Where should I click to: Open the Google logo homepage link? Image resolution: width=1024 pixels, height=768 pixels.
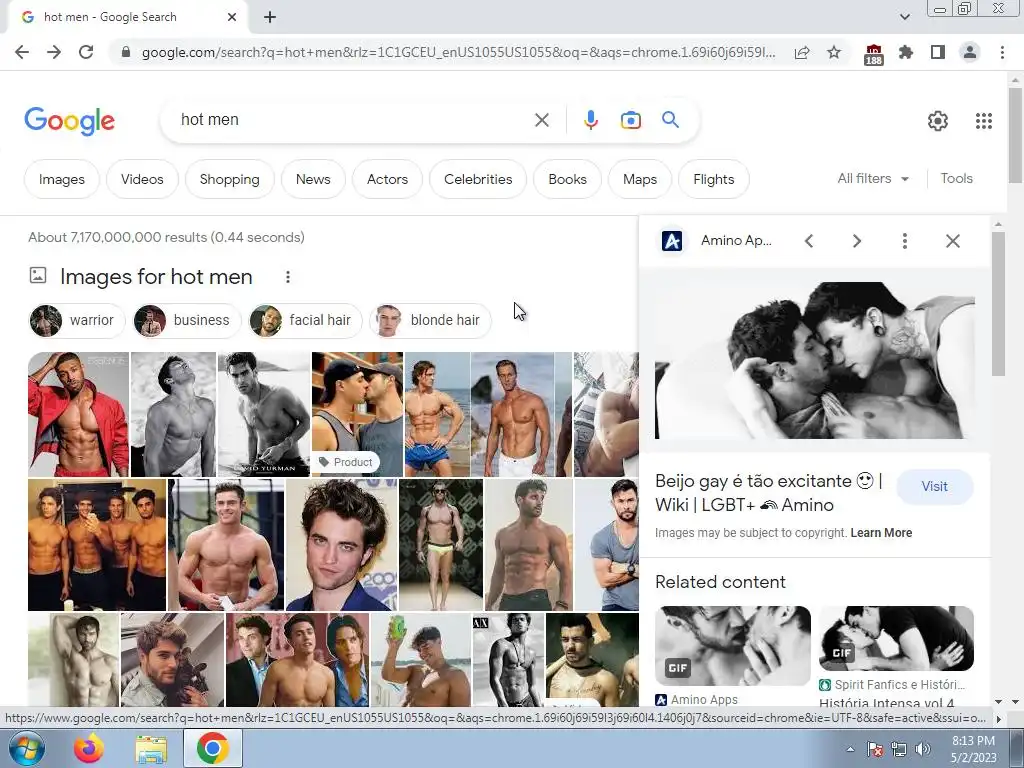pyautogui.click(x=69, y=121)
